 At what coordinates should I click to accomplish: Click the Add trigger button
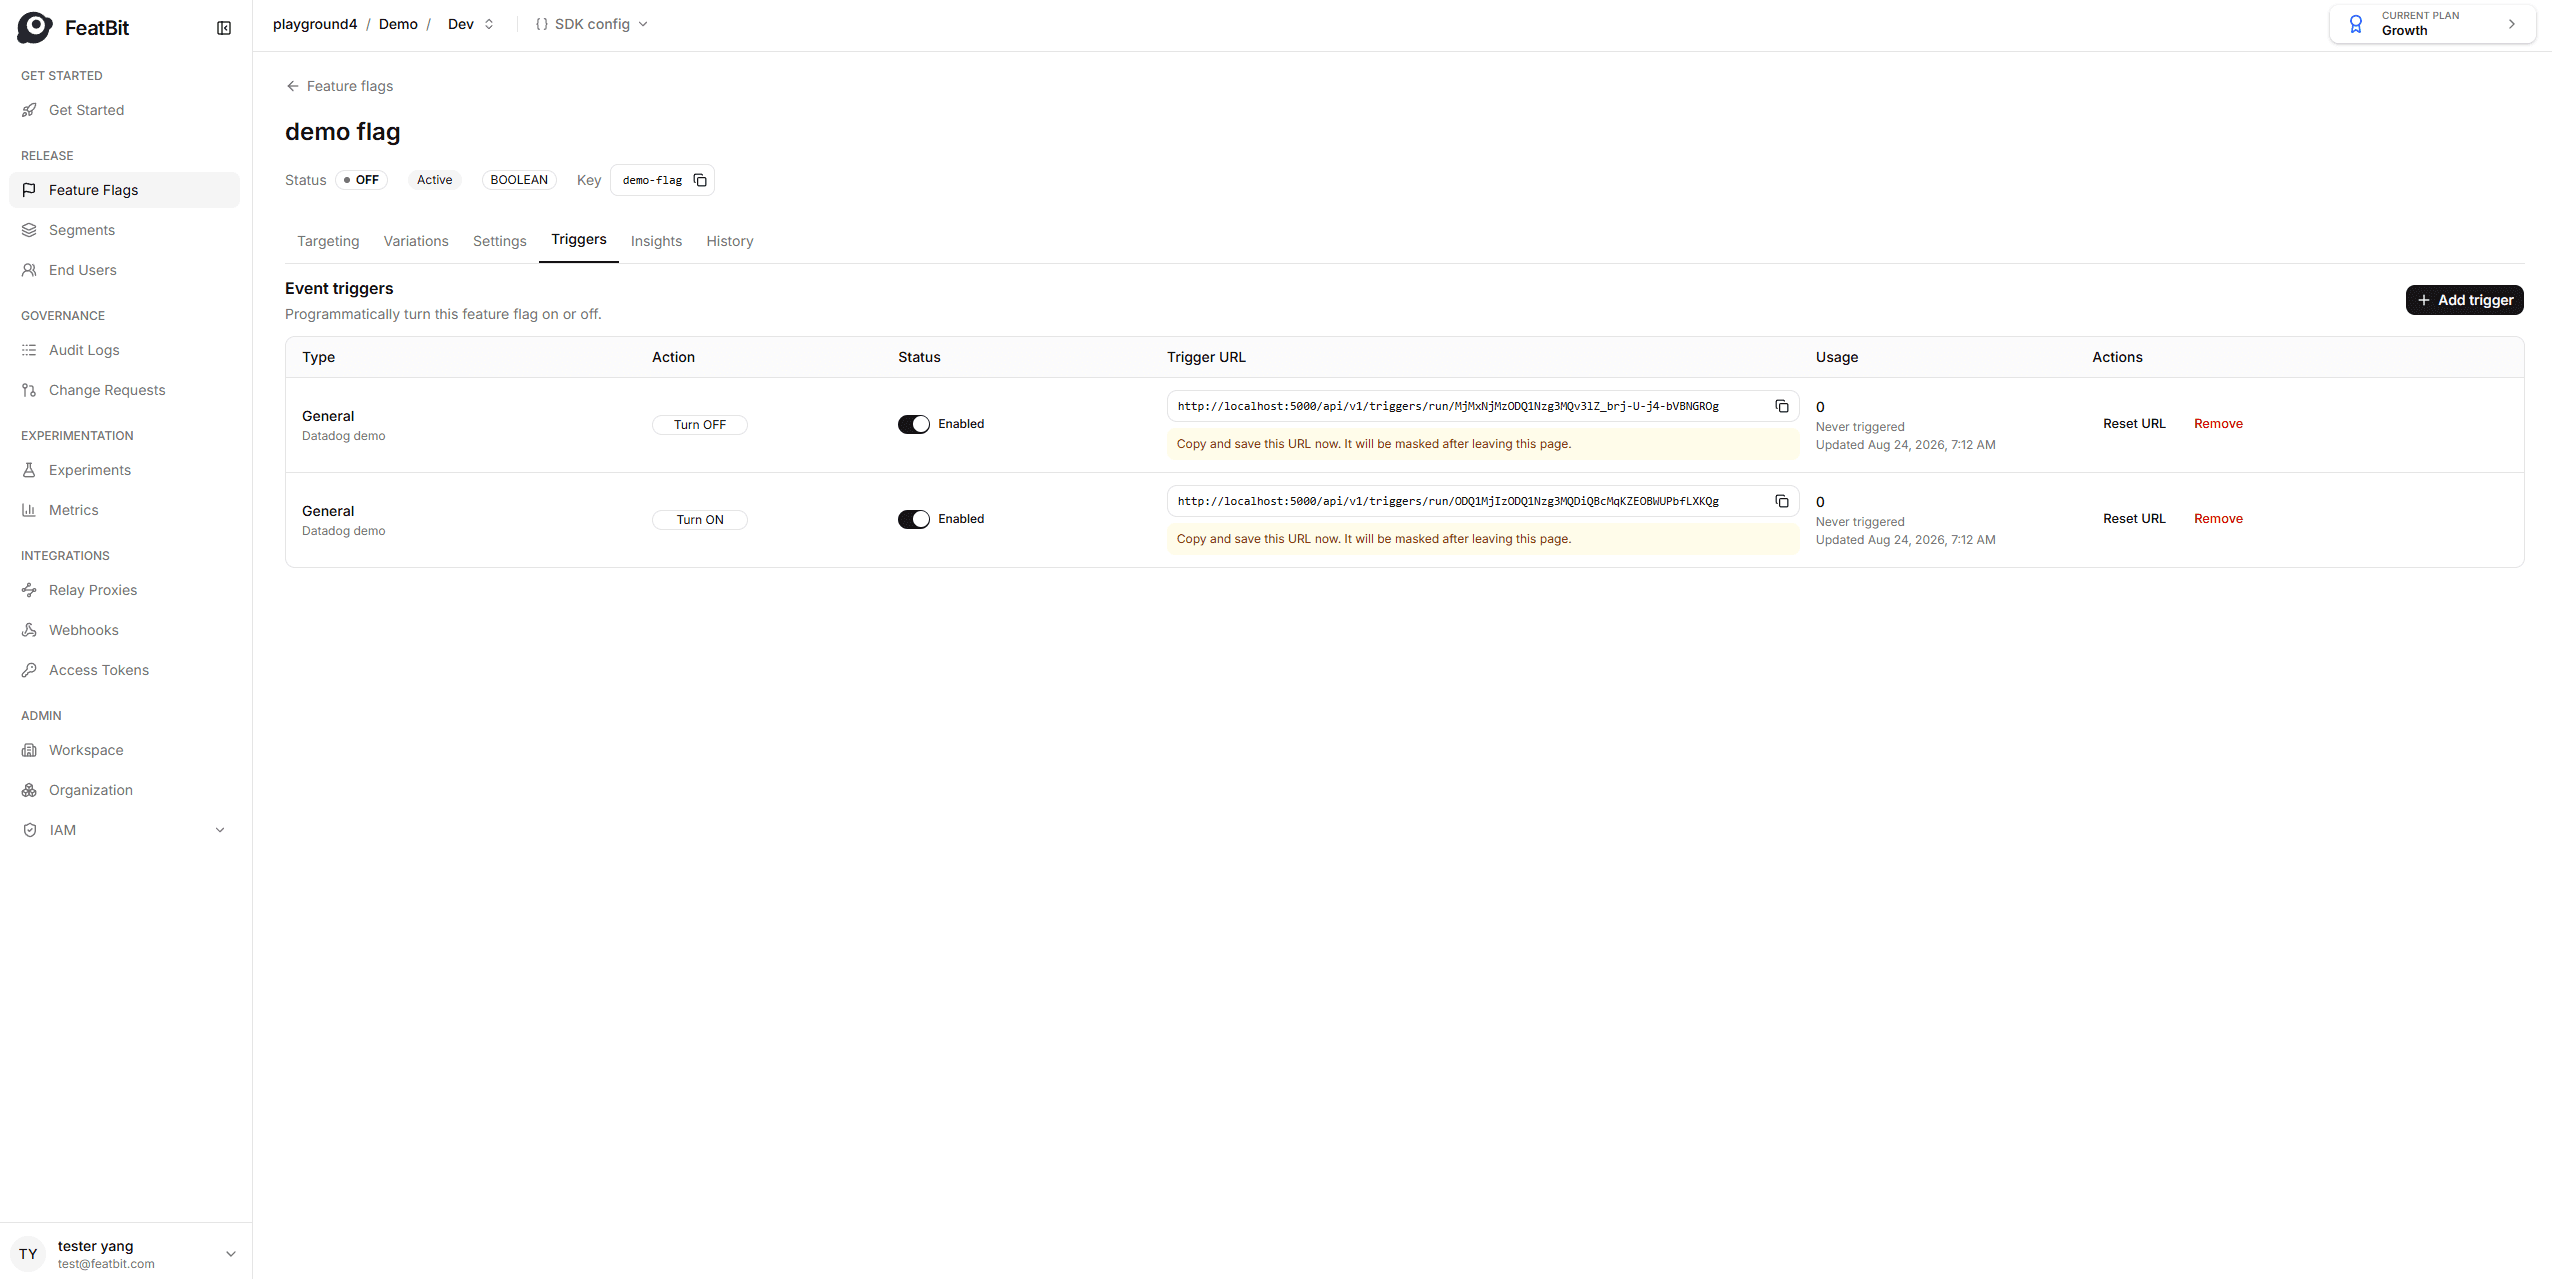pos(2465,300)
